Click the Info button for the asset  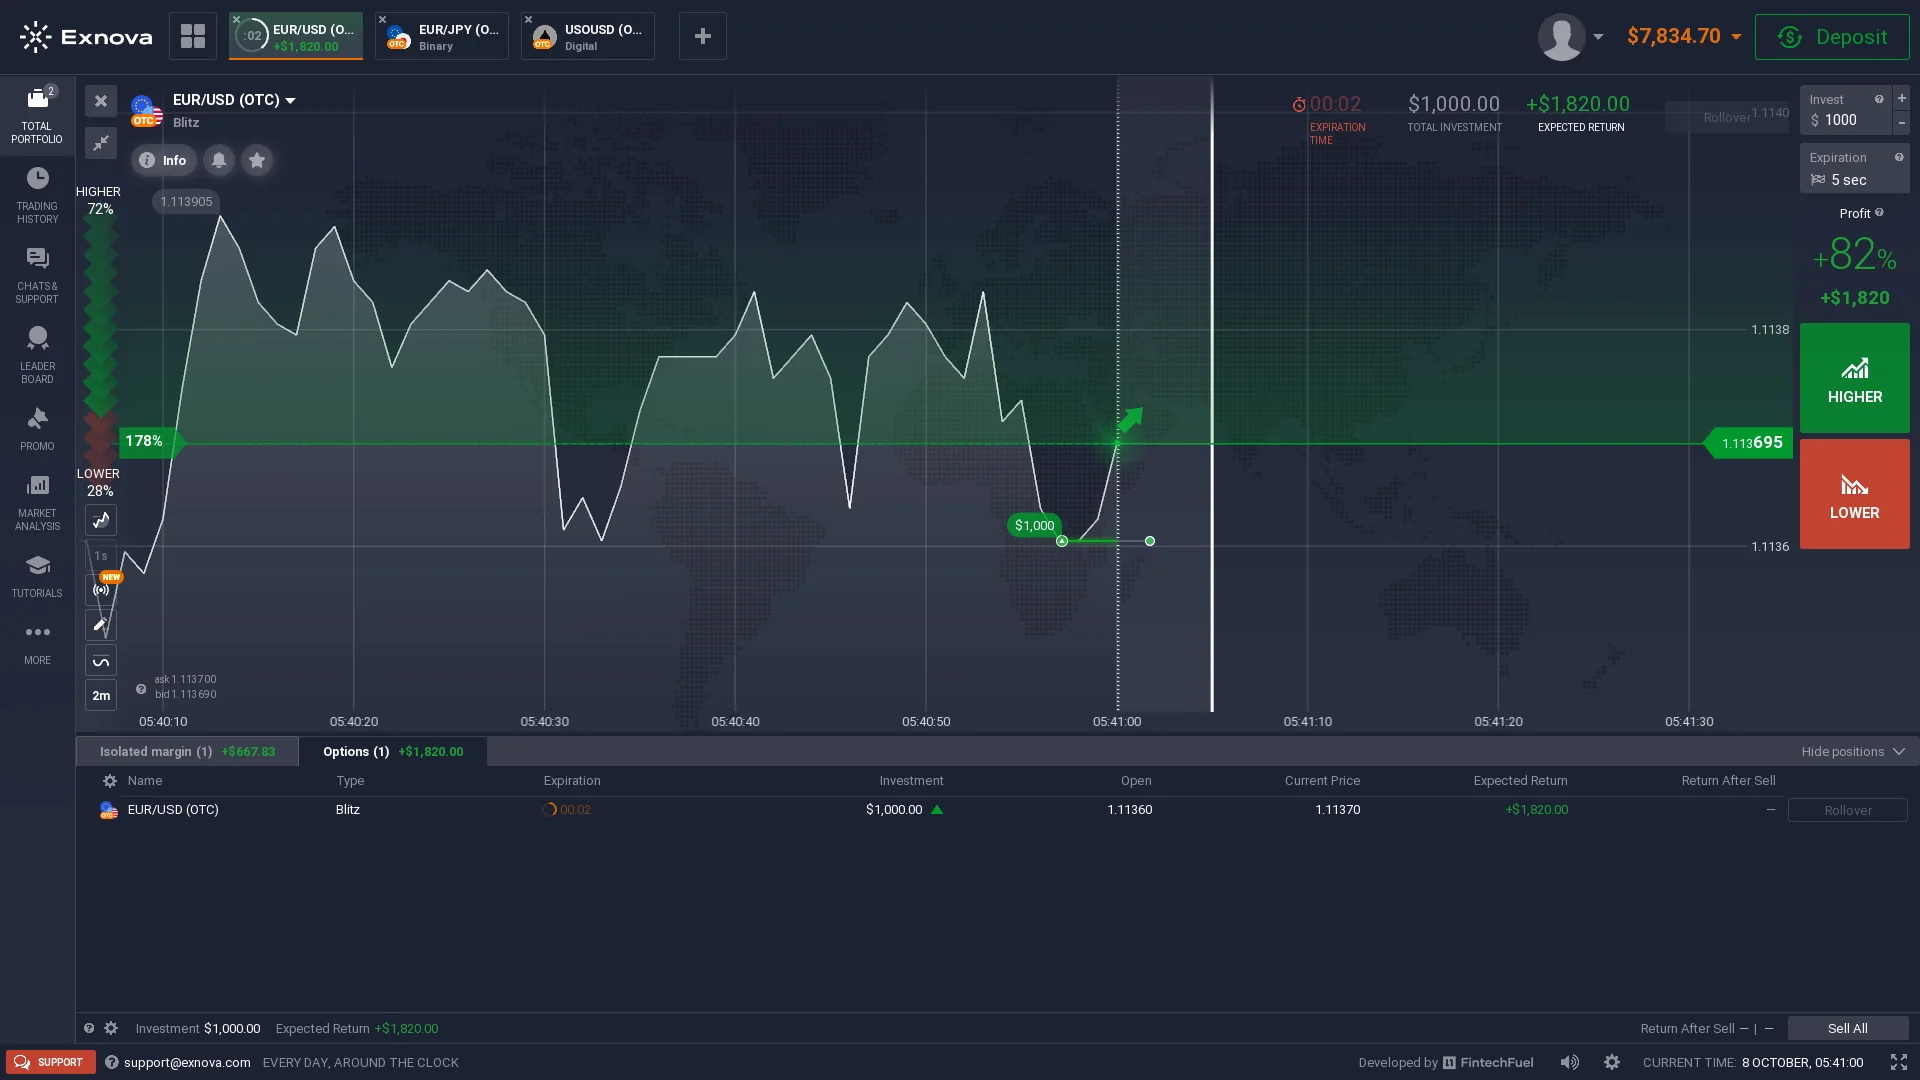point(164,160)
